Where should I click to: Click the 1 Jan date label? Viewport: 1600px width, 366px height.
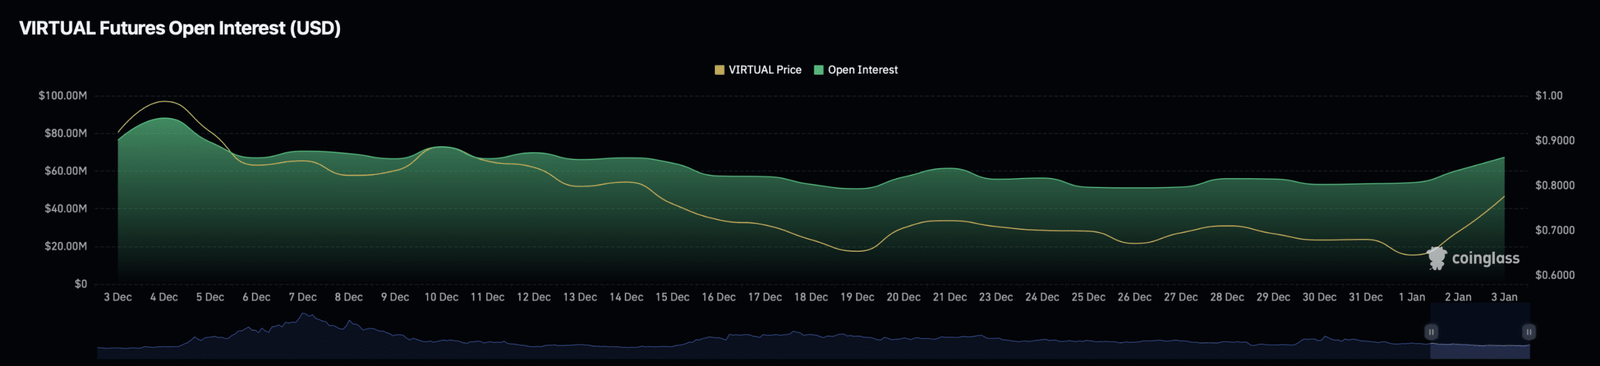1412,297
